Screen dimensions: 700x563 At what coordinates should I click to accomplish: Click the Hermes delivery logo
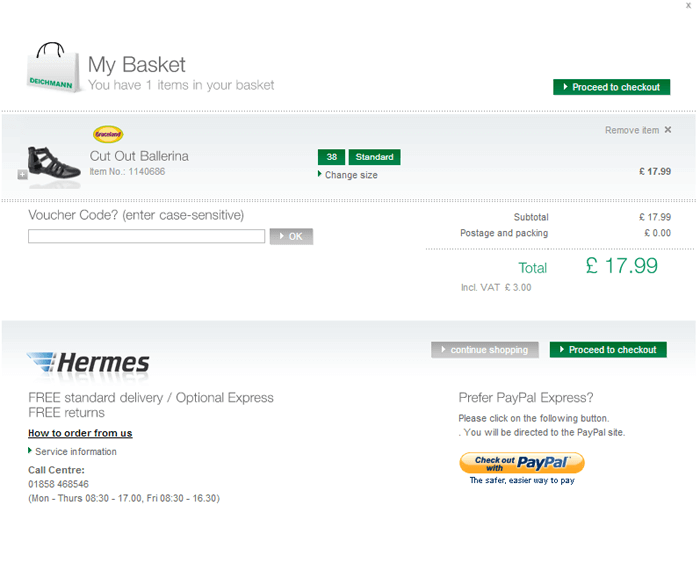pos(89,362)
